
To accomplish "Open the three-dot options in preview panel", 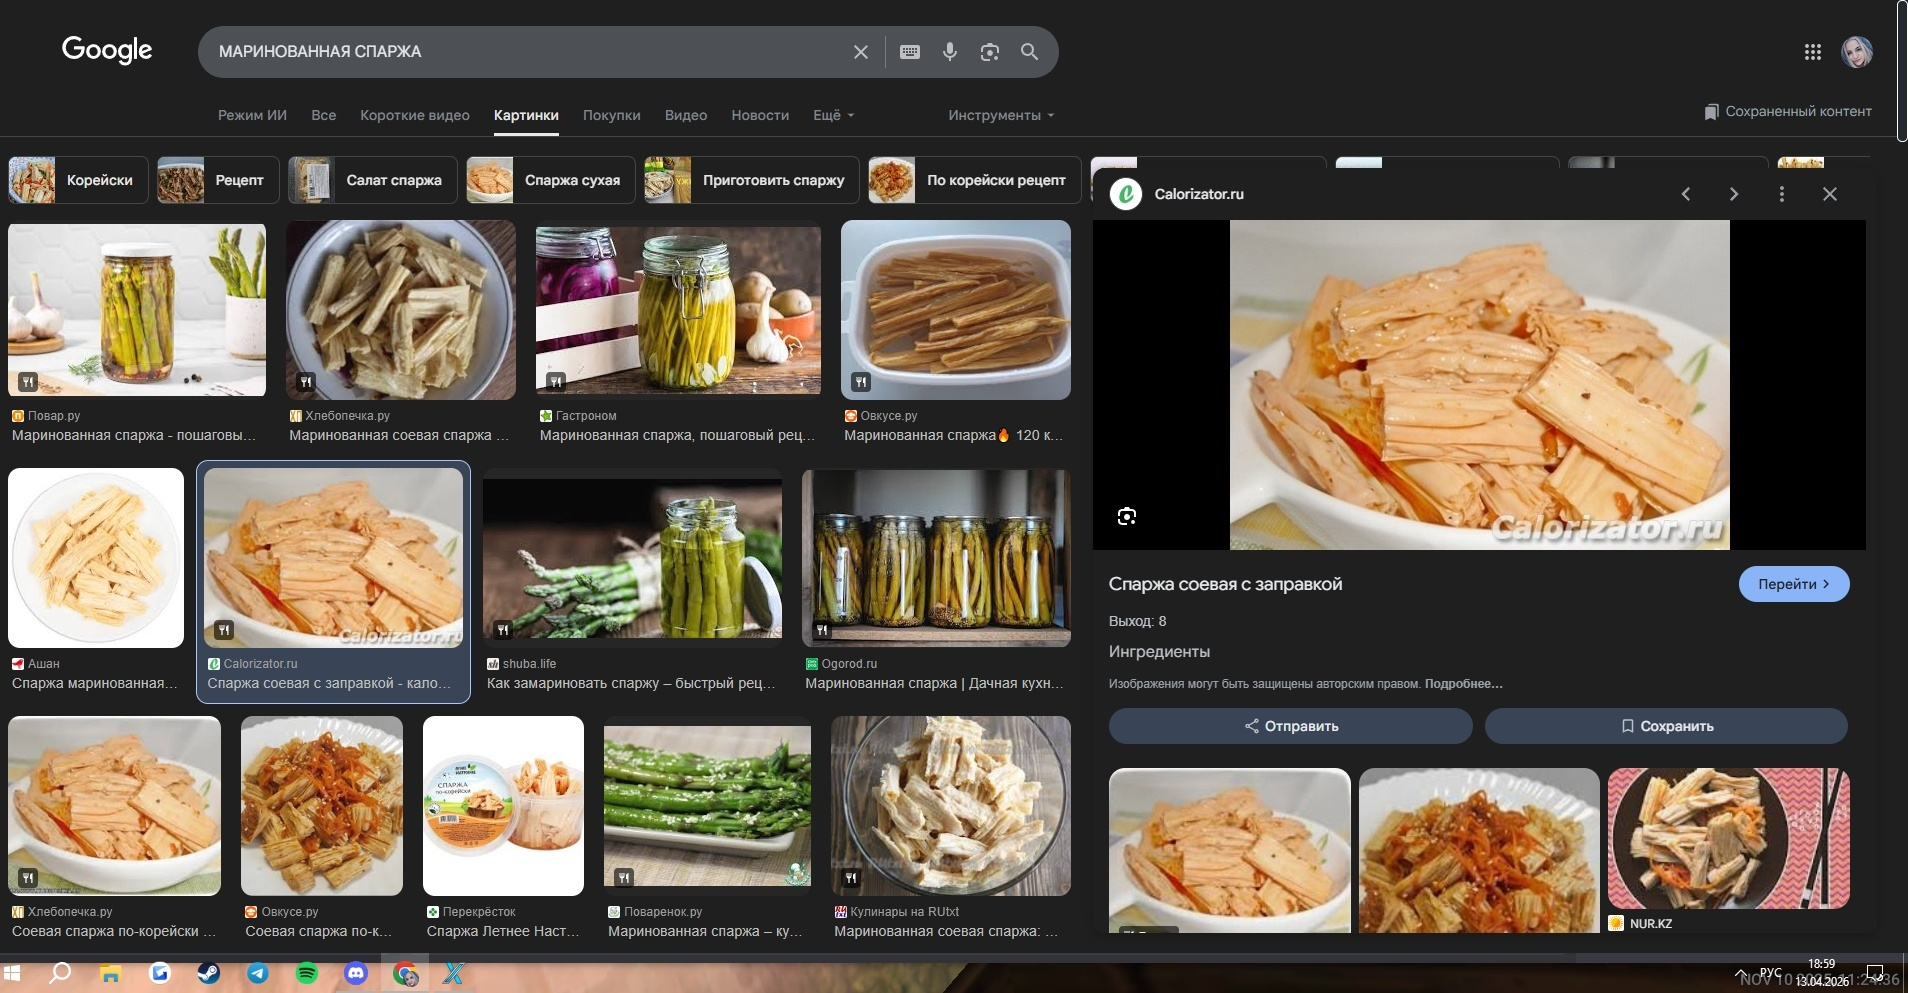I will coord(1782,194).
